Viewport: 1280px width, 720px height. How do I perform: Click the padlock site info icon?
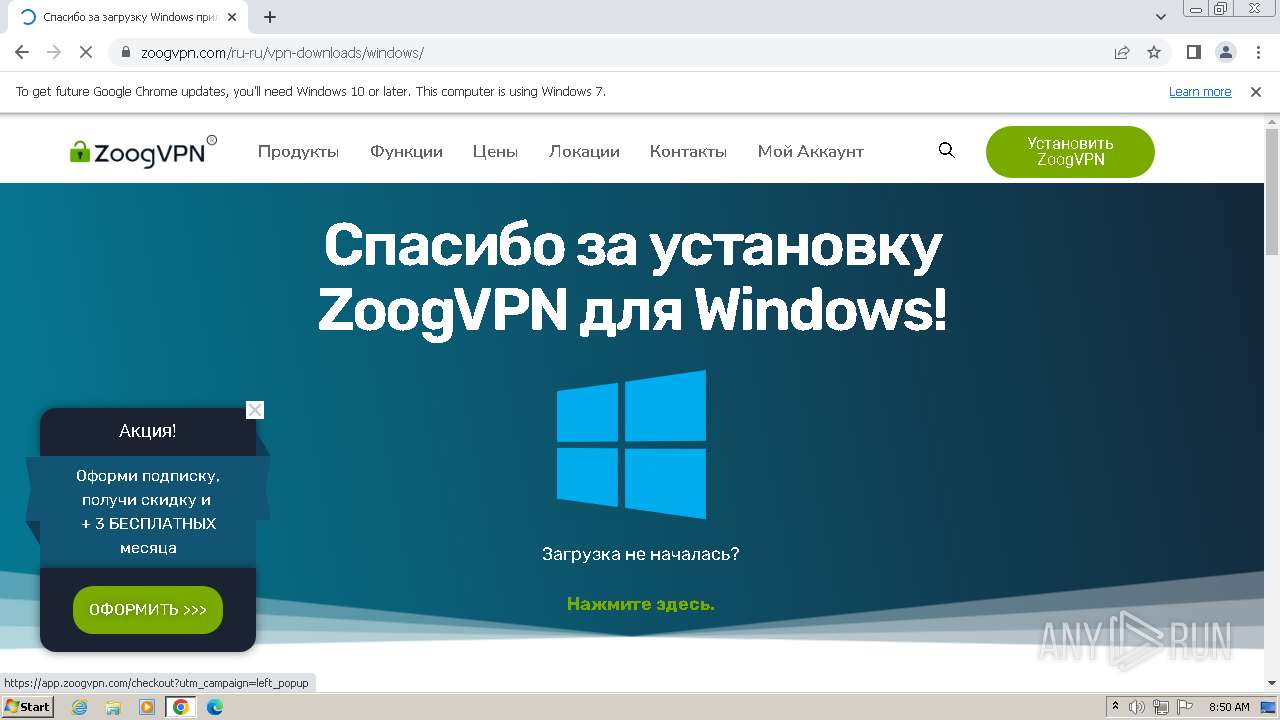click(126, 53)
